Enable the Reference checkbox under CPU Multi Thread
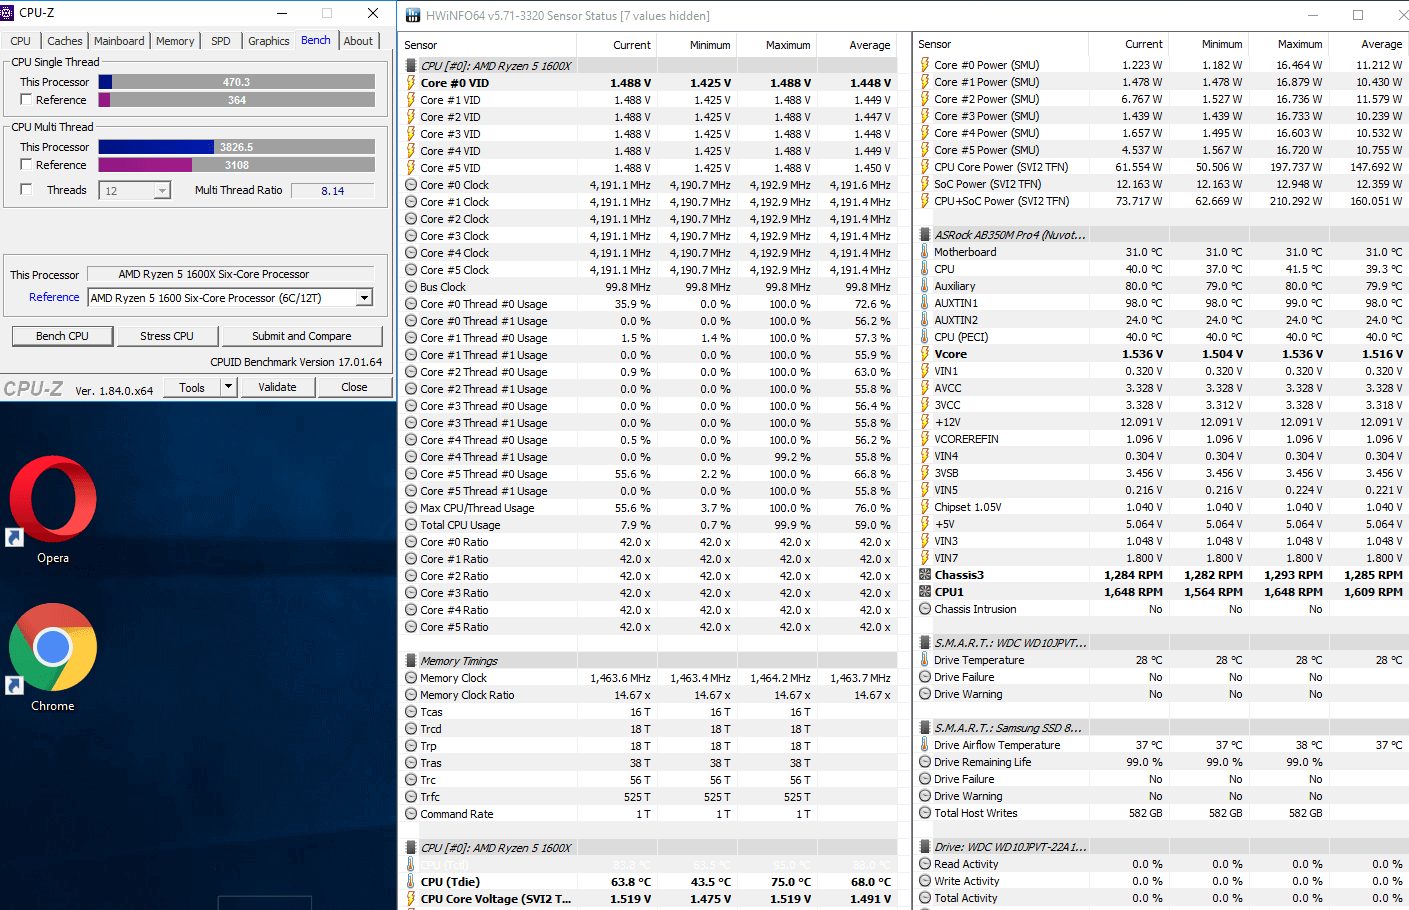The width and height of the screenshot is (1409, 910). [x=26, y=165]
